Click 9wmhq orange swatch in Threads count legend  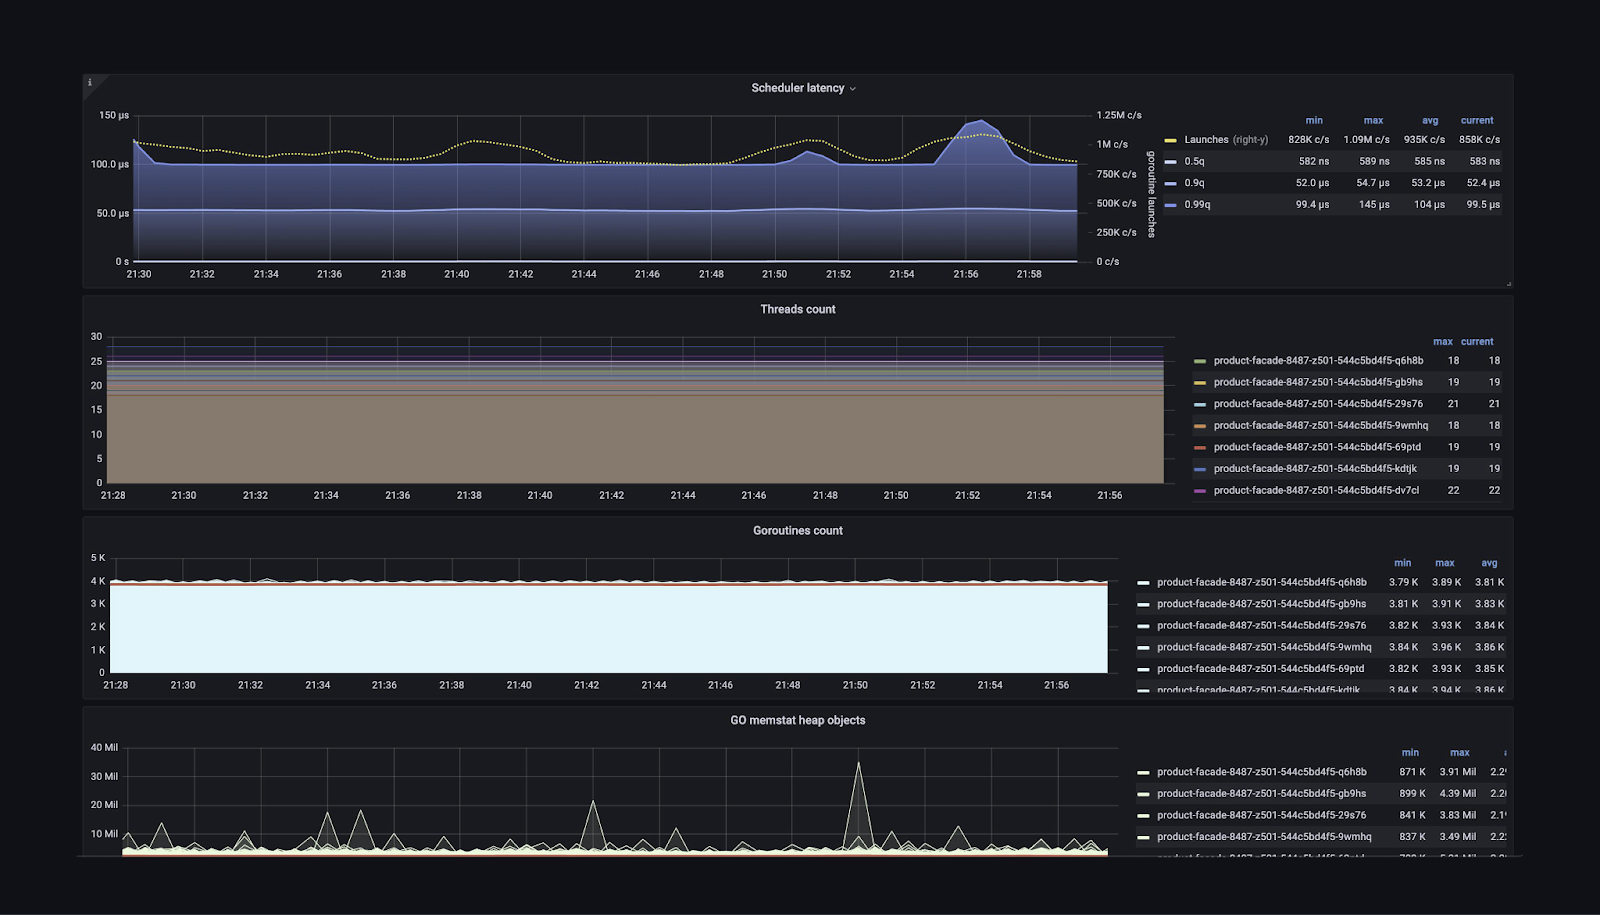coord(1200,426)
